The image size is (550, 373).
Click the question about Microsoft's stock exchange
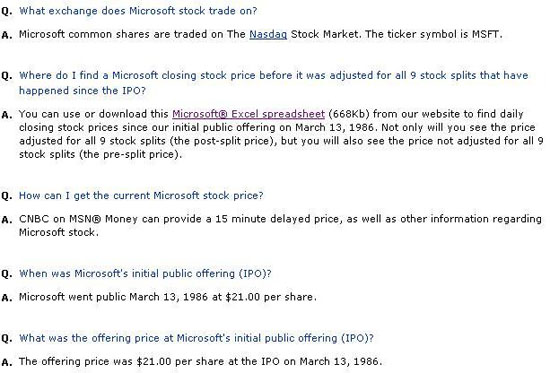tap(138, 11)
